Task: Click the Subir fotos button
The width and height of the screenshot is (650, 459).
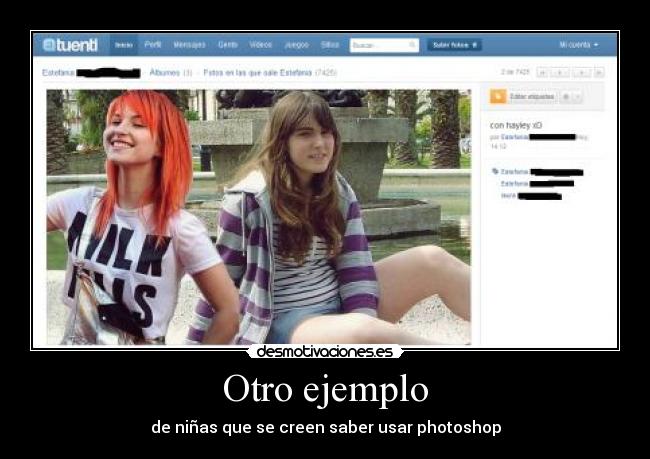Action: pos(454,45)
